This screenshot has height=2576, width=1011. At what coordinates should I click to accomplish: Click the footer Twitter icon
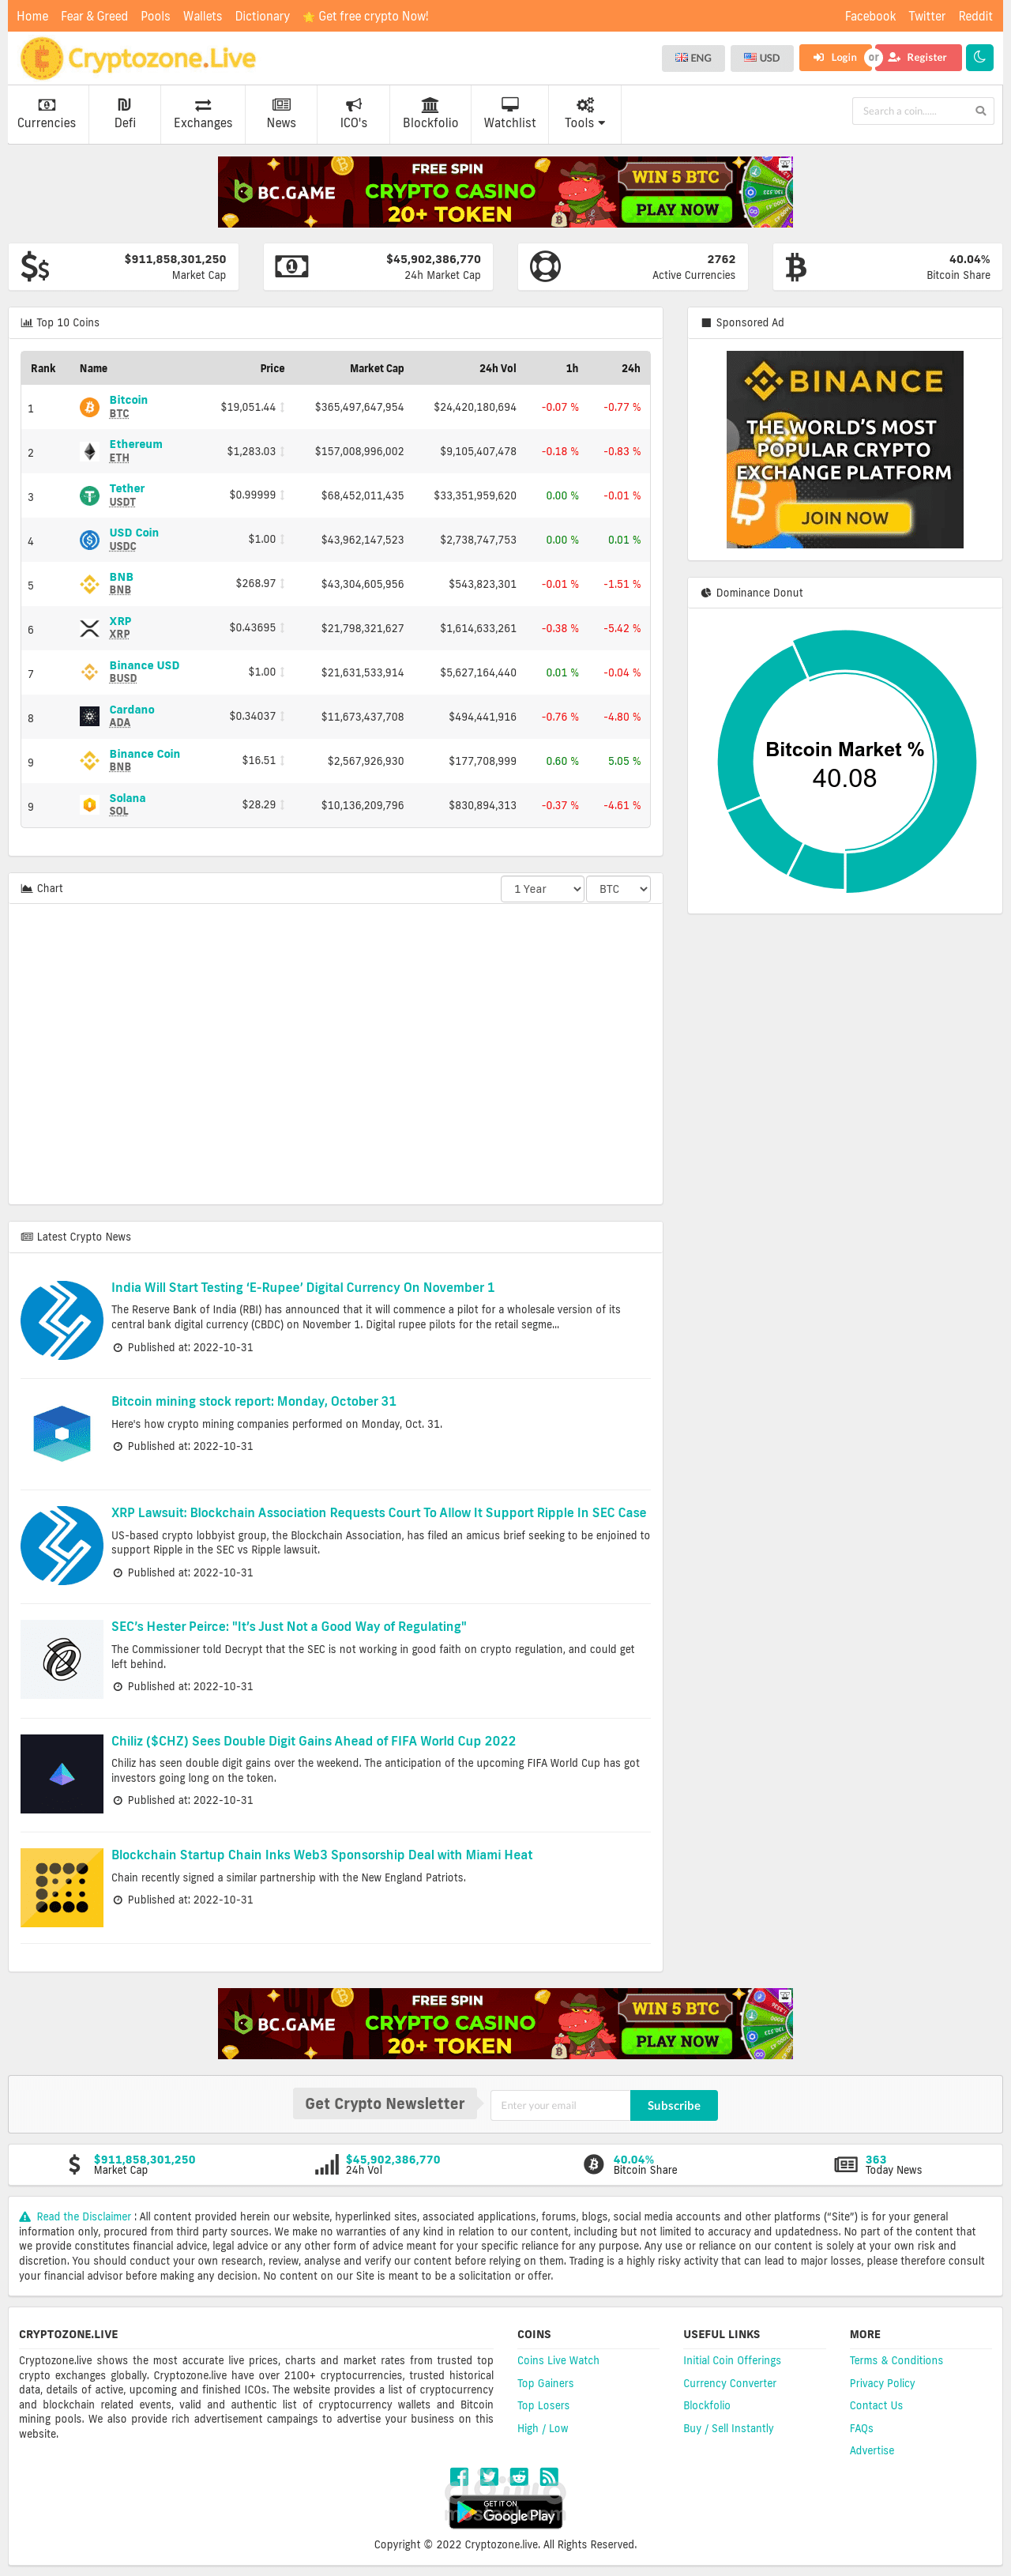pos(489,2477)
